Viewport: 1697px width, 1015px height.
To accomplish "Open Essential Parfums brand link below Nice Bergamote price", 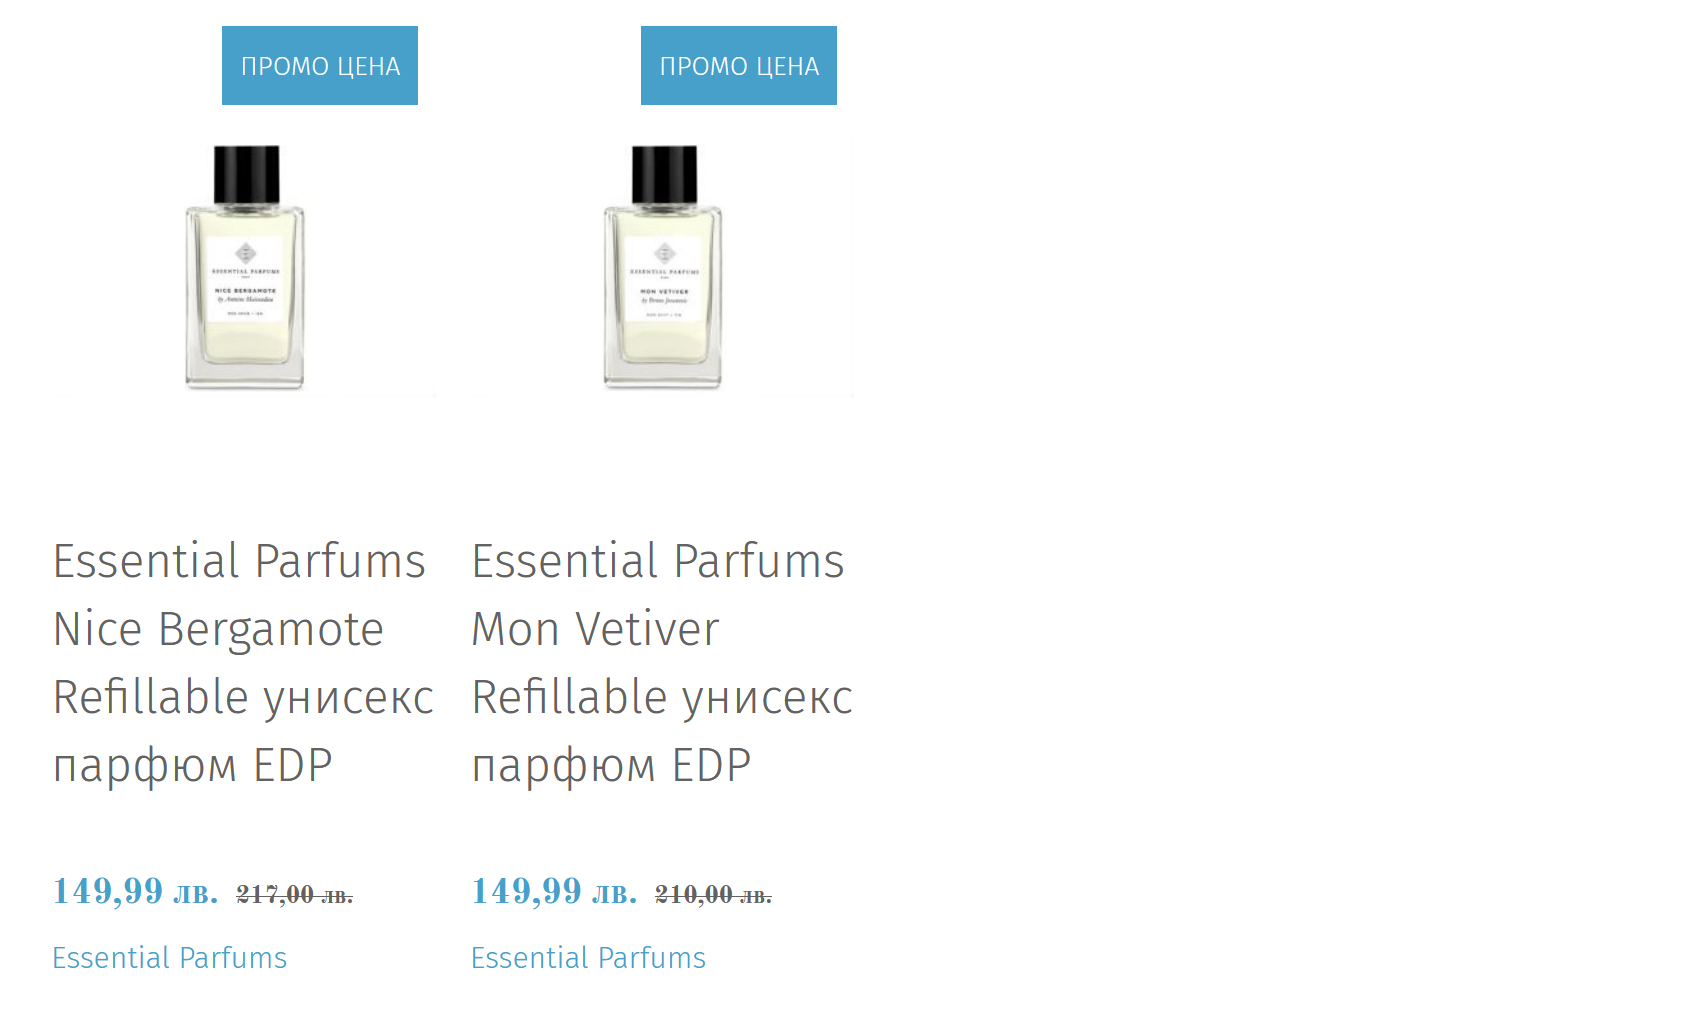I will coord(170,958).
